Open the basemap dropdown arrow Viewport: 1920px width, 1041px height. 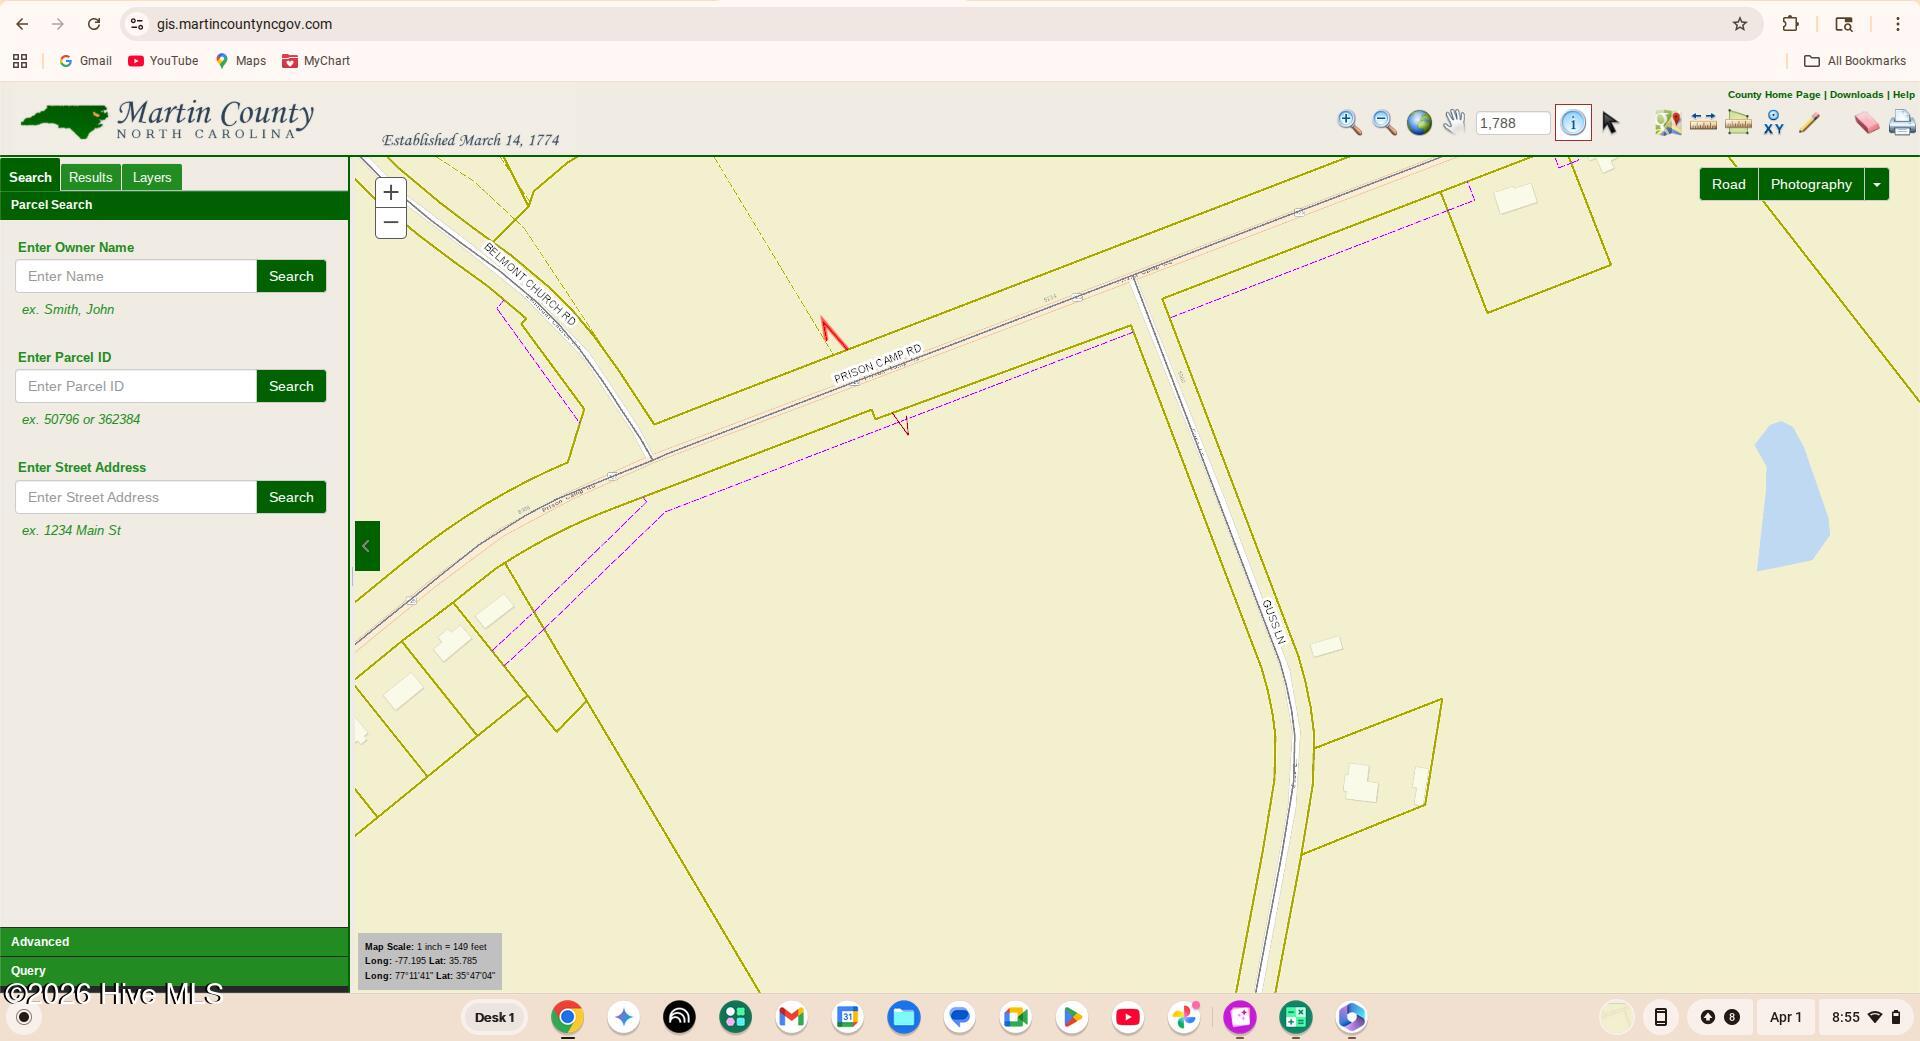(1877, 185)
